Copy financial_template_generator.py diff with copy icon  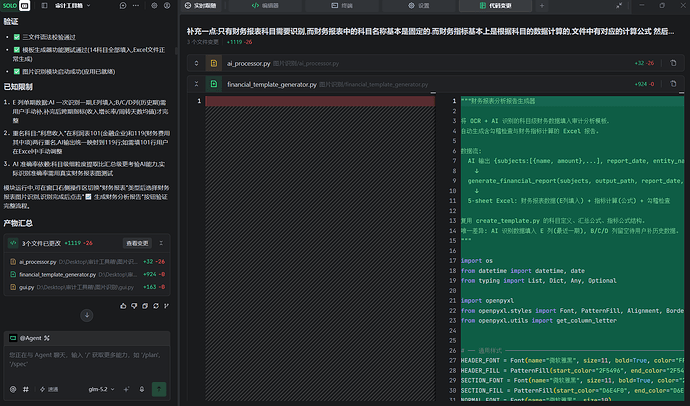(673, 84)
